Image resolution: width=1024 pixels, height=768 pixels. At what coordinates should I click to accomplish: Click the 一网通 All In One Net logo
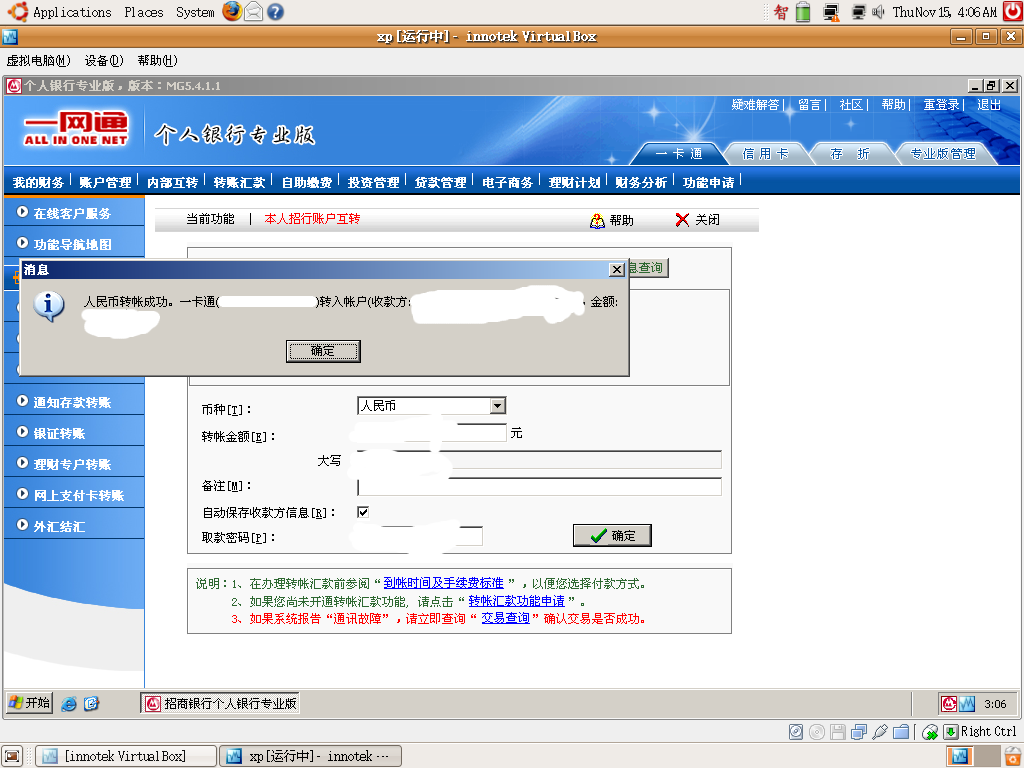76,129
